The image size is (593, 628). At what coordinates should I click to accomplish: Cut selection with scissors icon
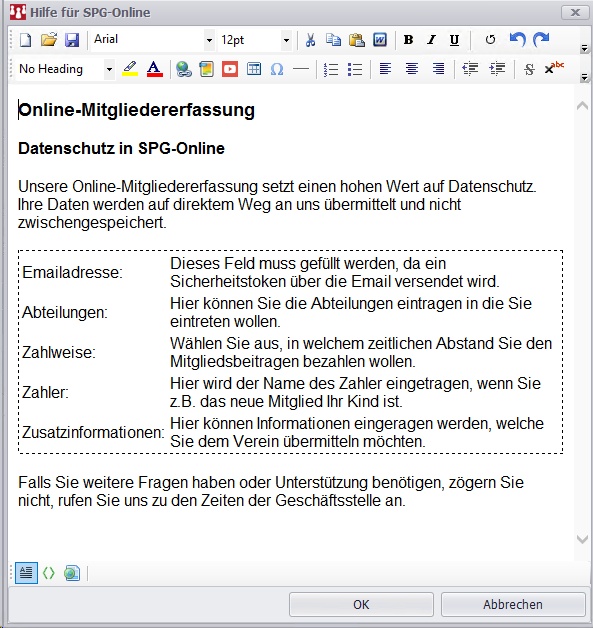(310, 40)
